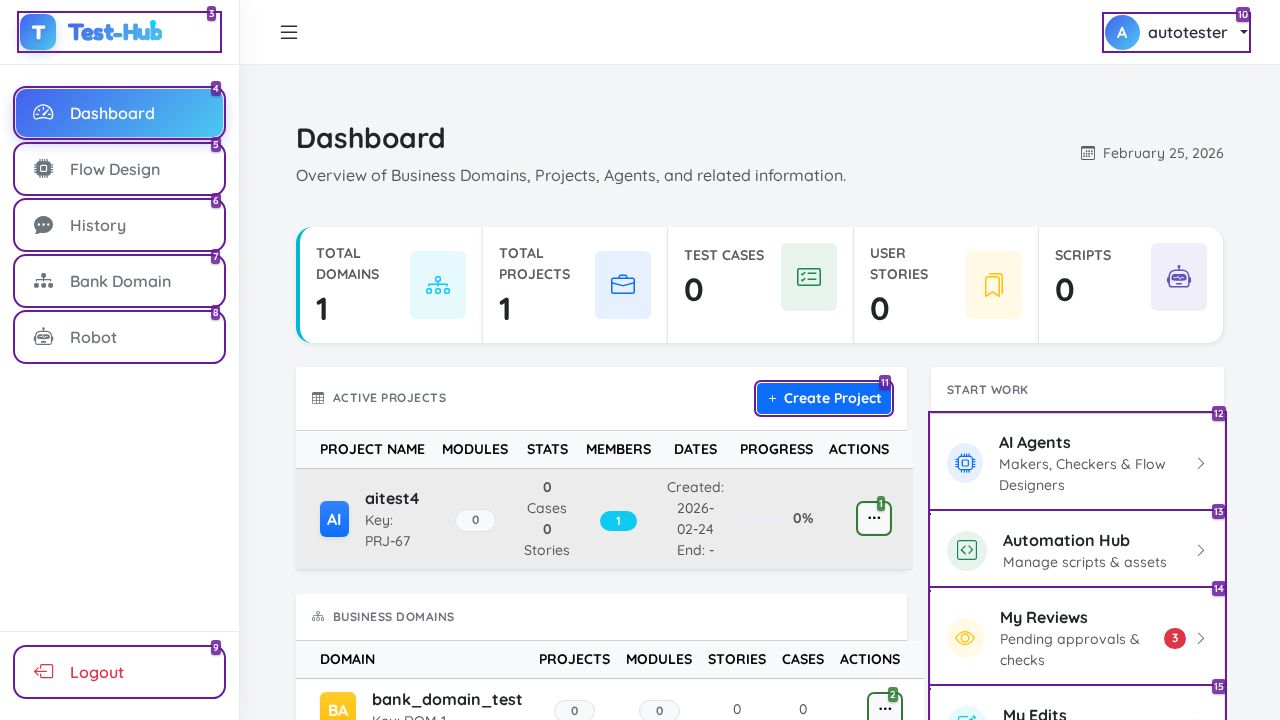
Task: Expand the Automation Hub chevron
Action: click(1201, 550)
